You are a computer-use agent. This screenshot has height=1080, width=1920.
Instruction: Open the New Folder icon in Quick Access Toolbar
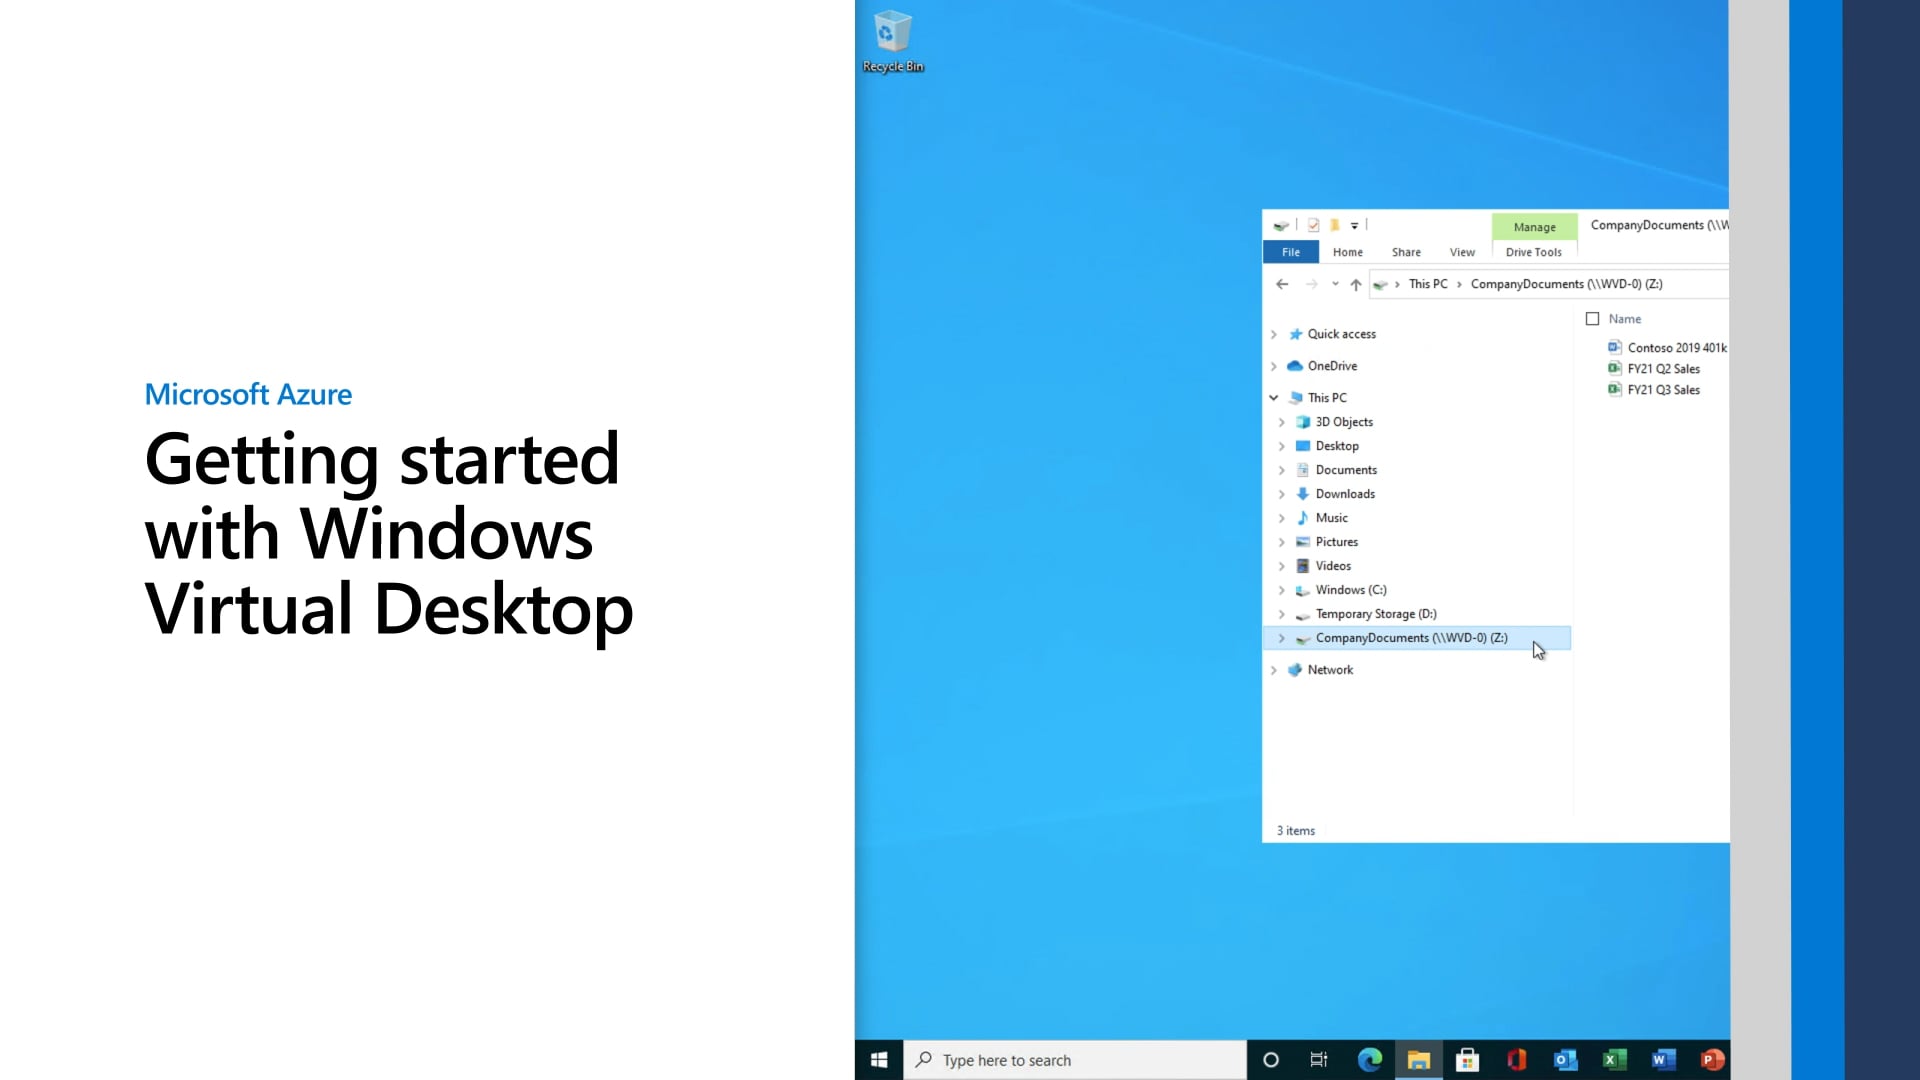(1335, 225)
